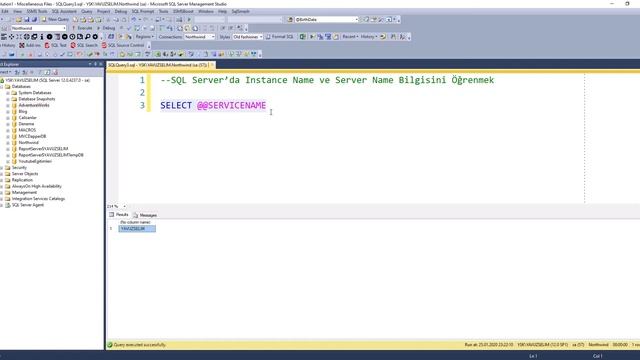Open the History dropdown in SQL toolbar
The image size is (640, 360).
point(369,37)
